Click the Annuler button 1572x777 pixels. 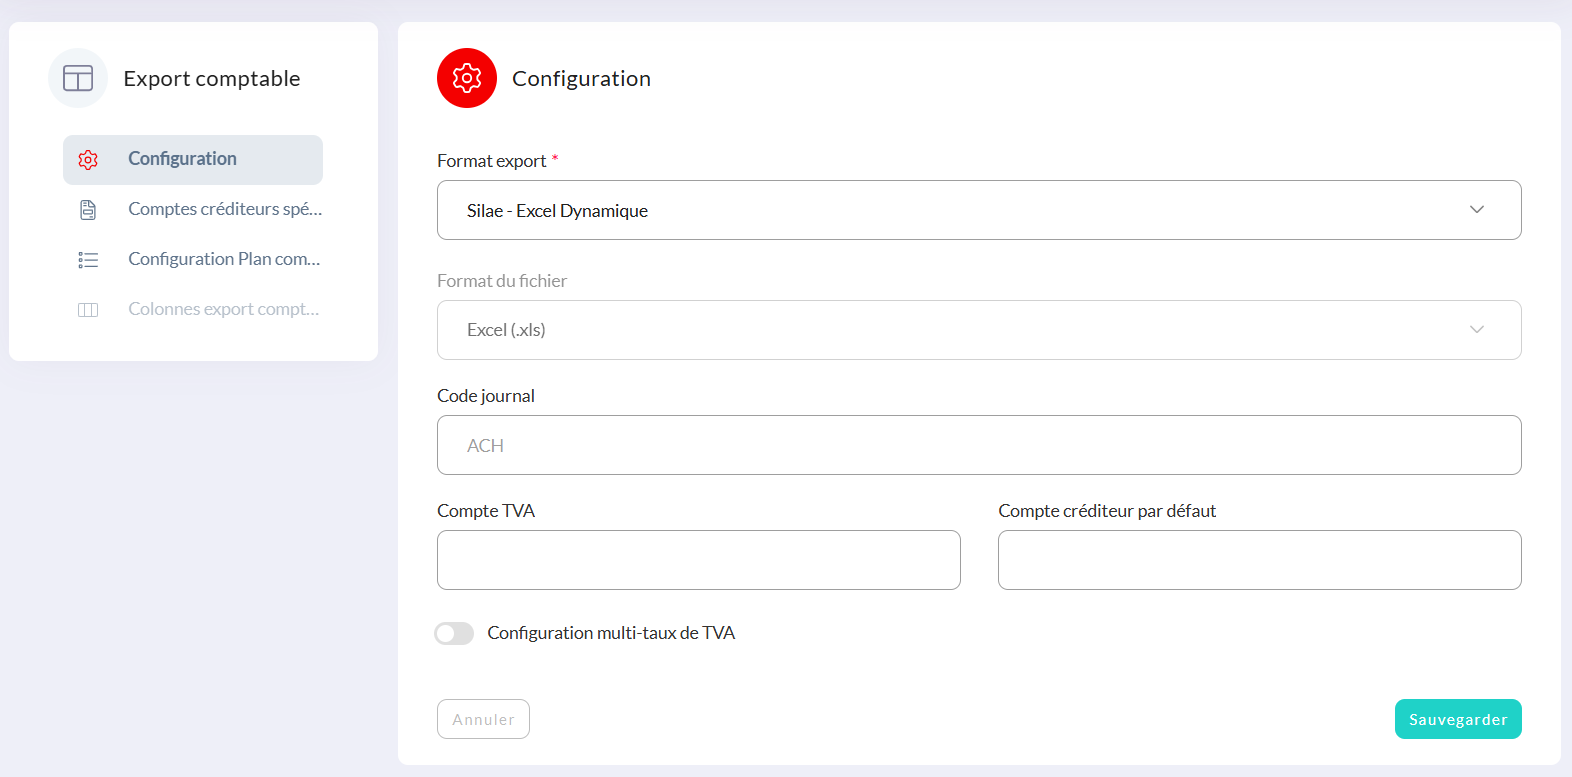483,719
